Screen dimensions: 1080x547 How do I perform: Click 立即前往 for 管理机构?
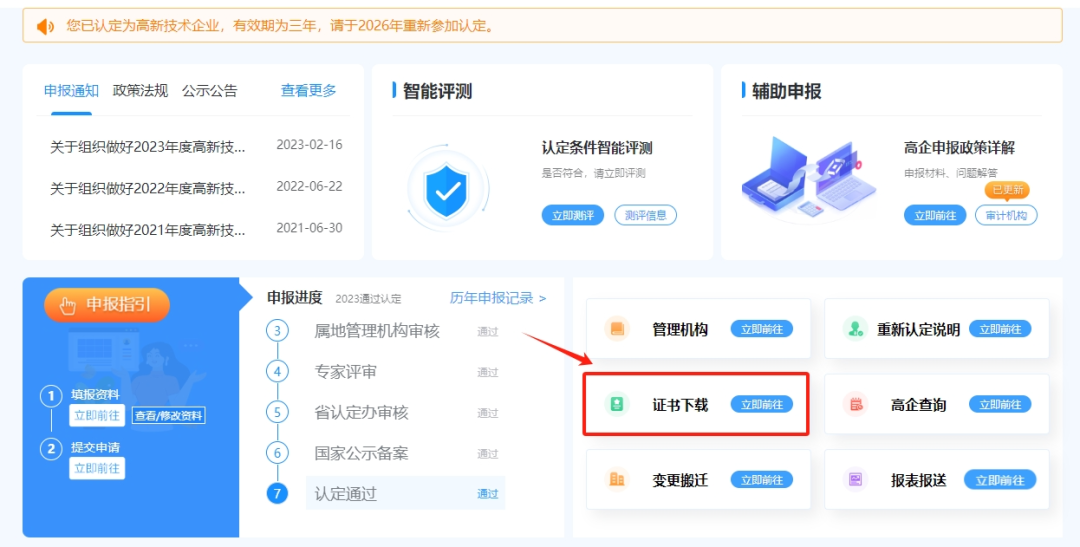[x=762, y=329]
